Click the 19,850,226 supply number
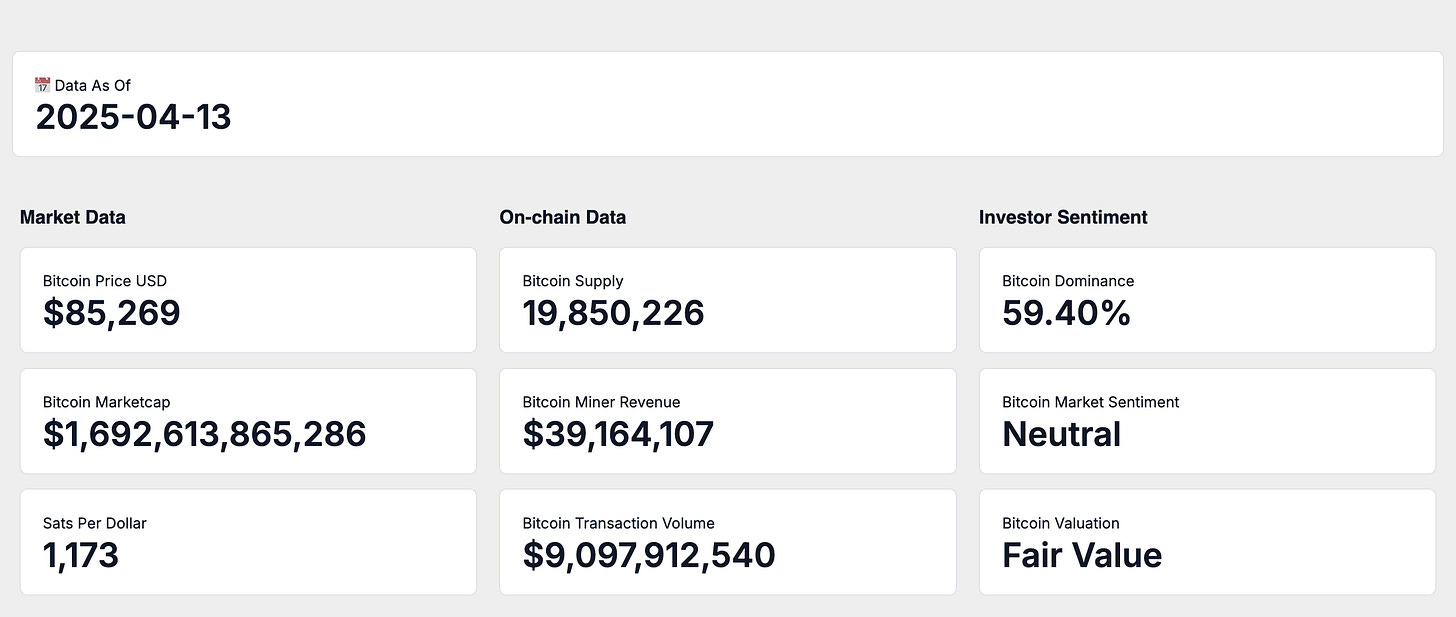The image size is (1456, 617). (613, 313)
